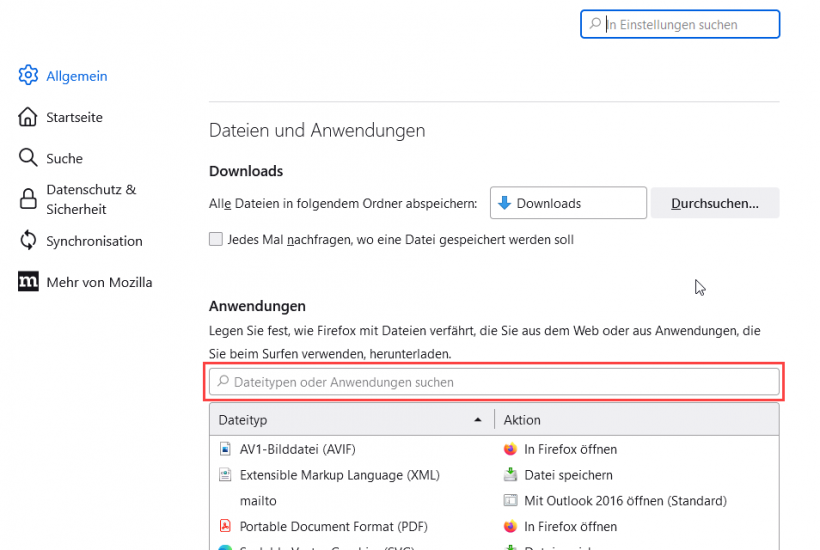Click Firefox icon in PDF action row

(x=510, y=526)
